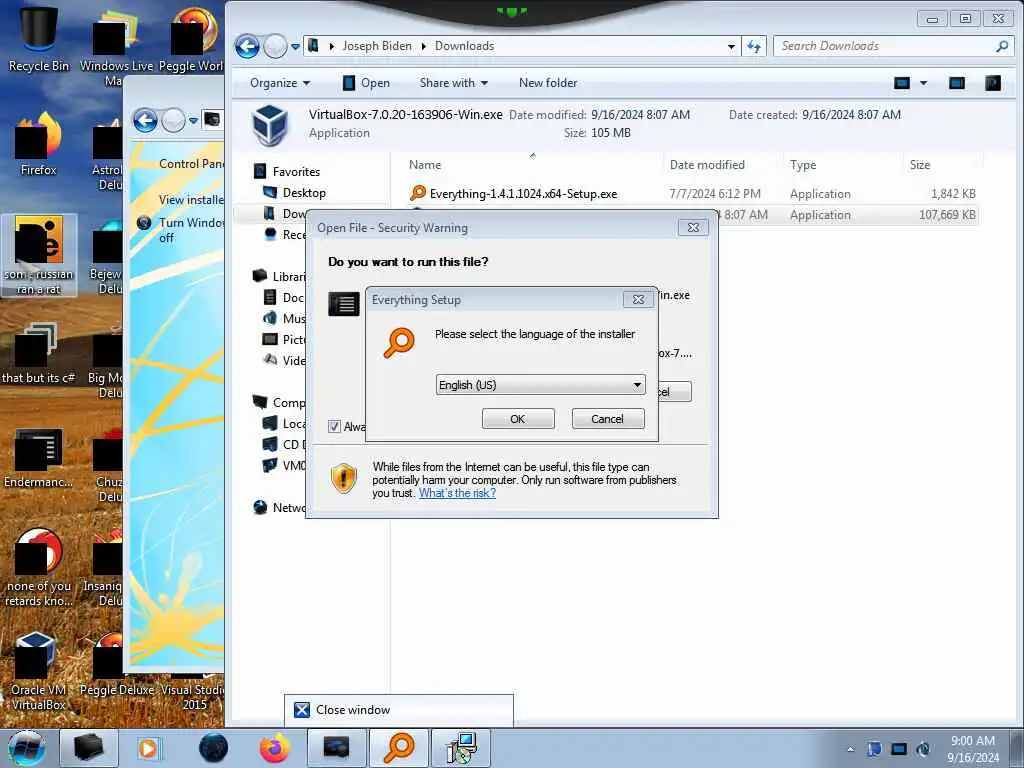This screenshot has height=768, width=1024.
Task: Open Explorer help icon in toolbar
Action: click(x=993, y=83)
